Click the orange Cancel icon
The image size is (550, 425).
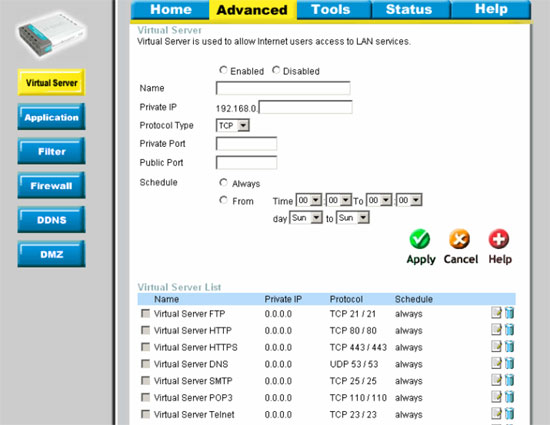(x=460, y=239)
